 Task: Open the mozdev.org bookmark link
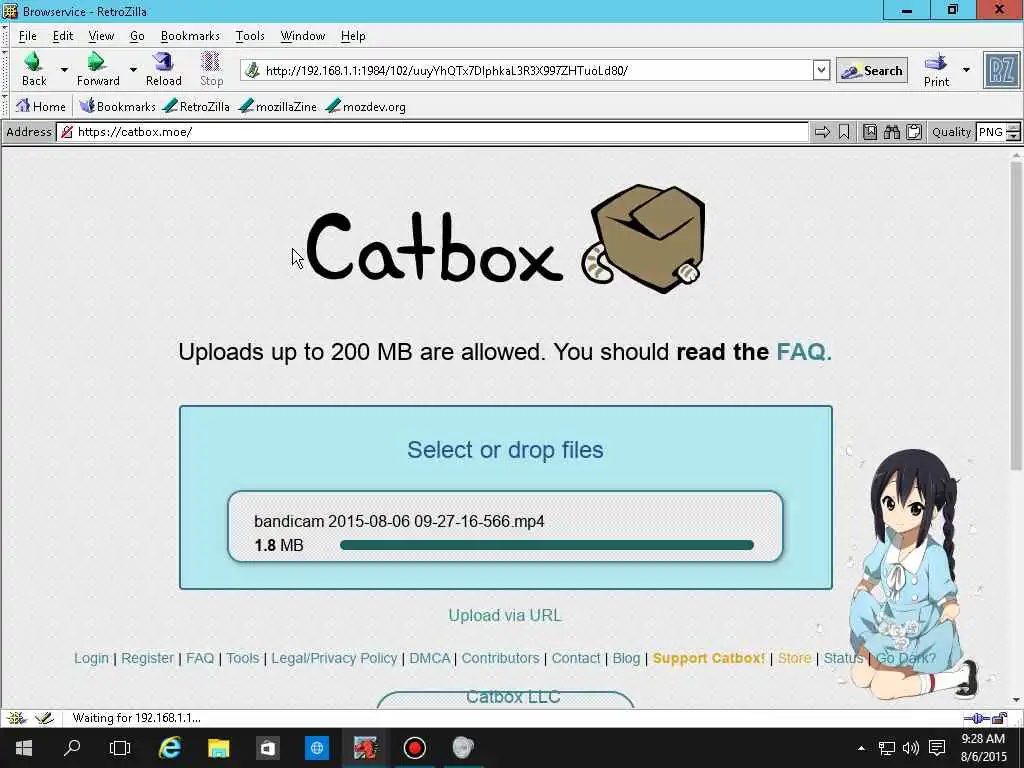[366, 106]
